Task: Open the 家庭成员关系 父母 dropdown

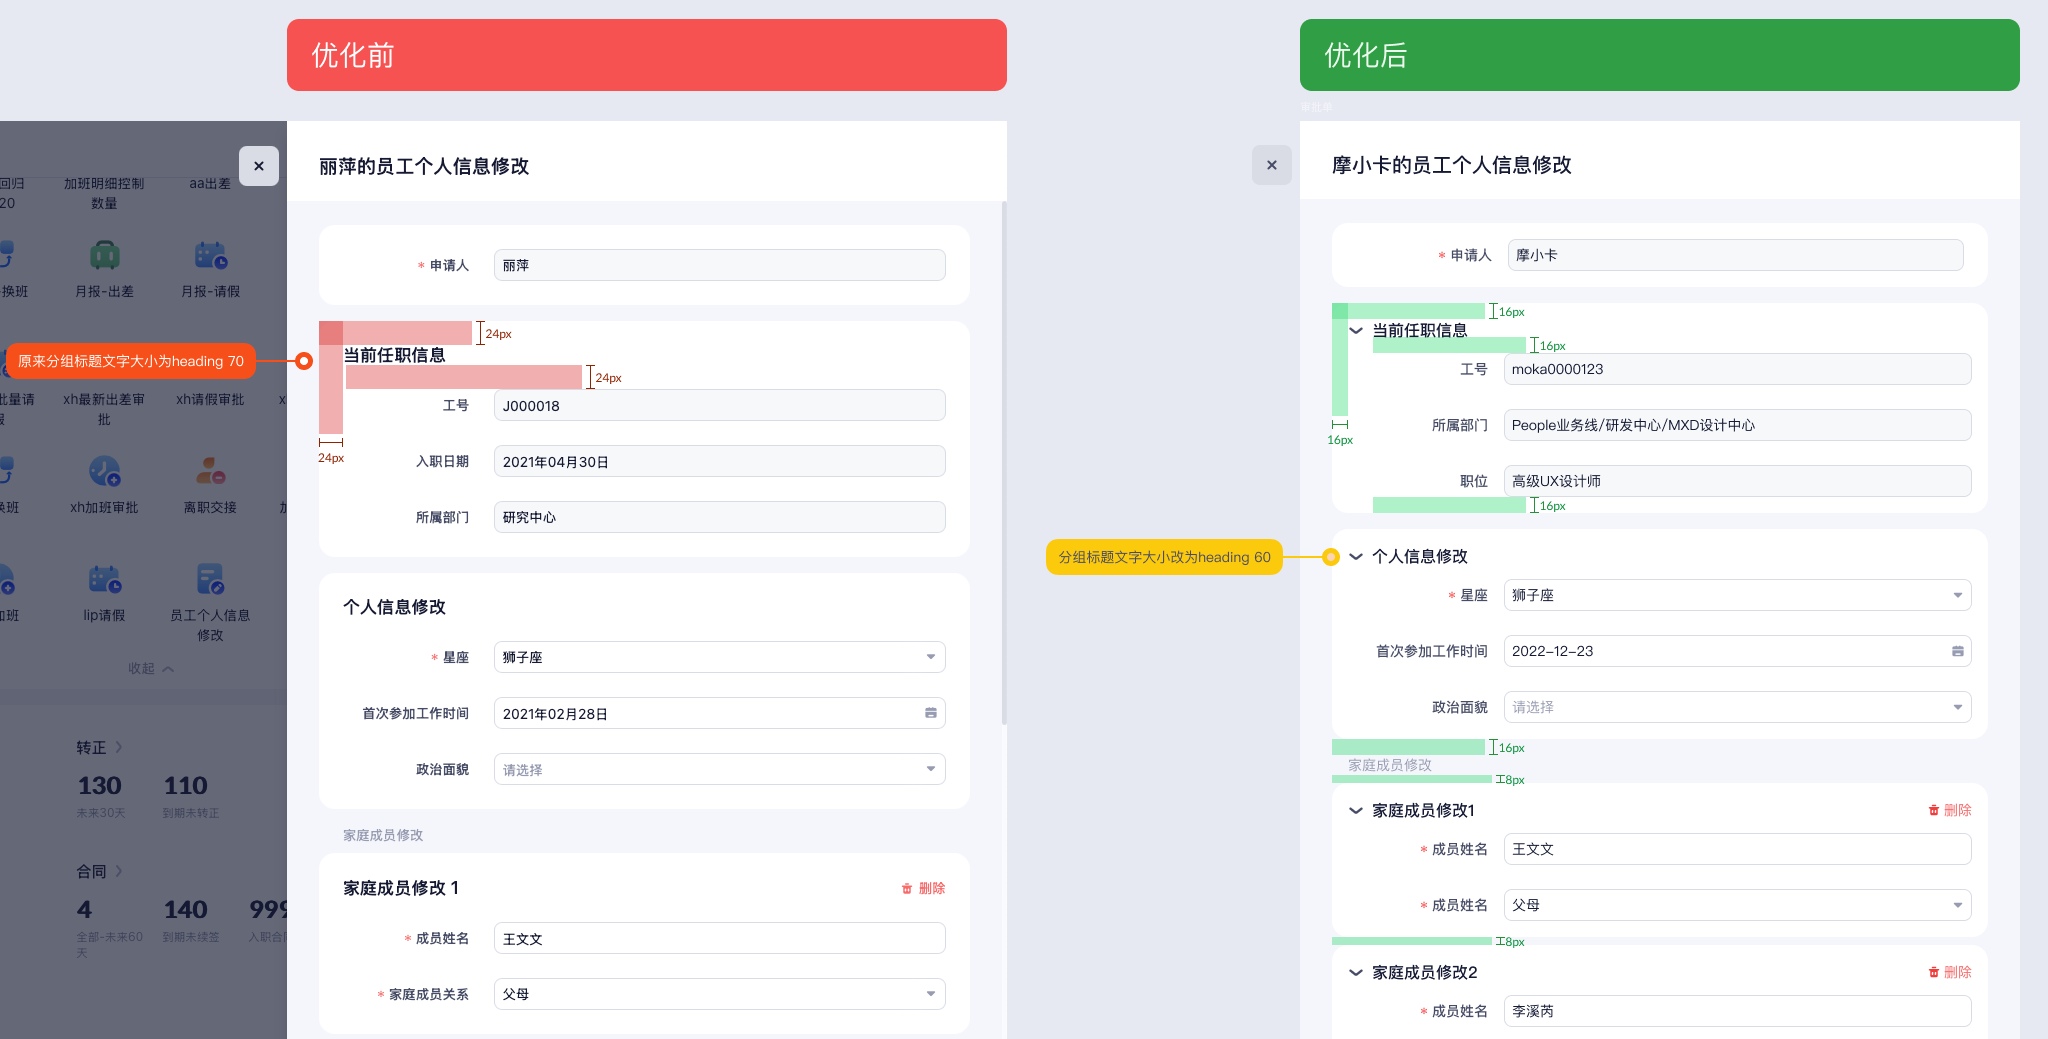Action: tap(720, 994)
